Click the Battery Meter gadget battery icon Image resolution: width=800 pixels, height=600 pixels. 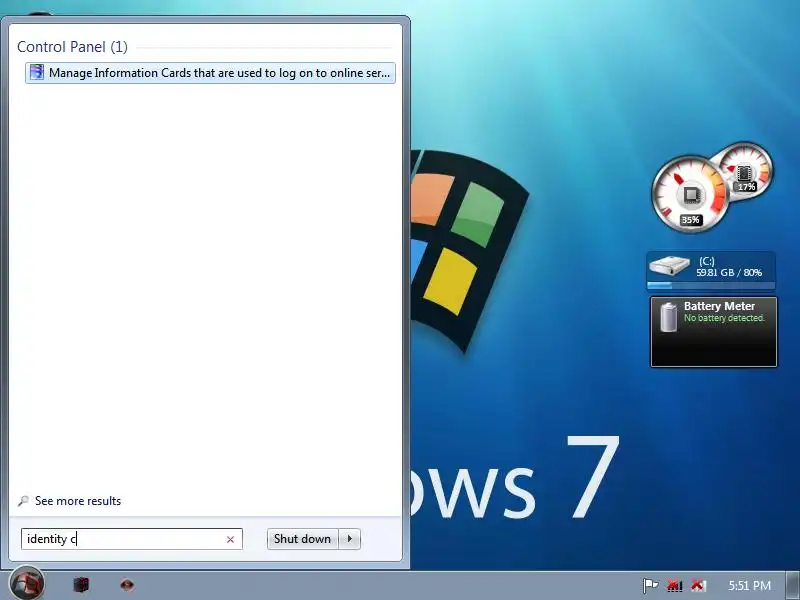tap(668, 317)
